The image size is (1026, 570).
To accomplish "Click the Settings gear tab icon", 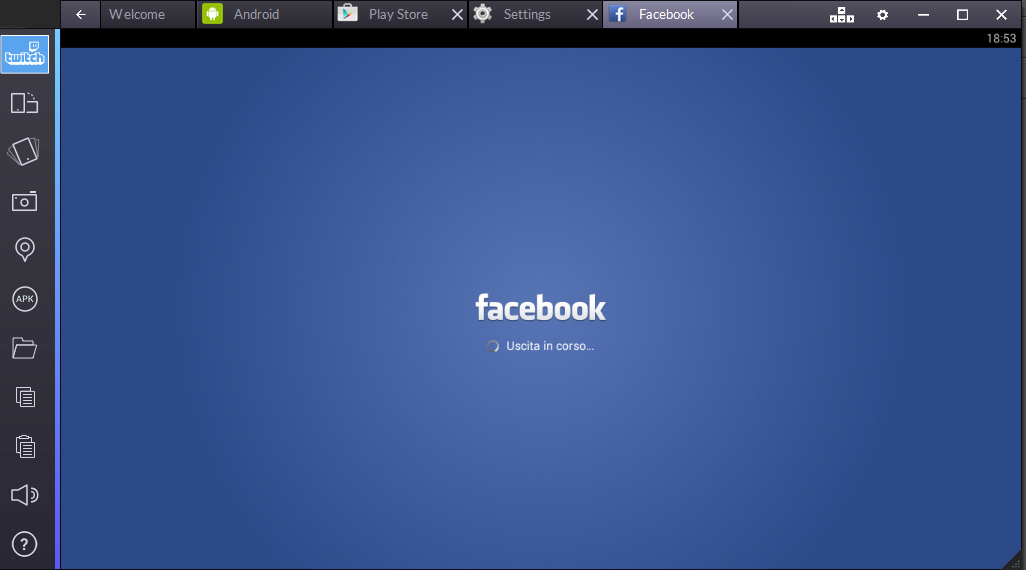I will tap(482, 14).
